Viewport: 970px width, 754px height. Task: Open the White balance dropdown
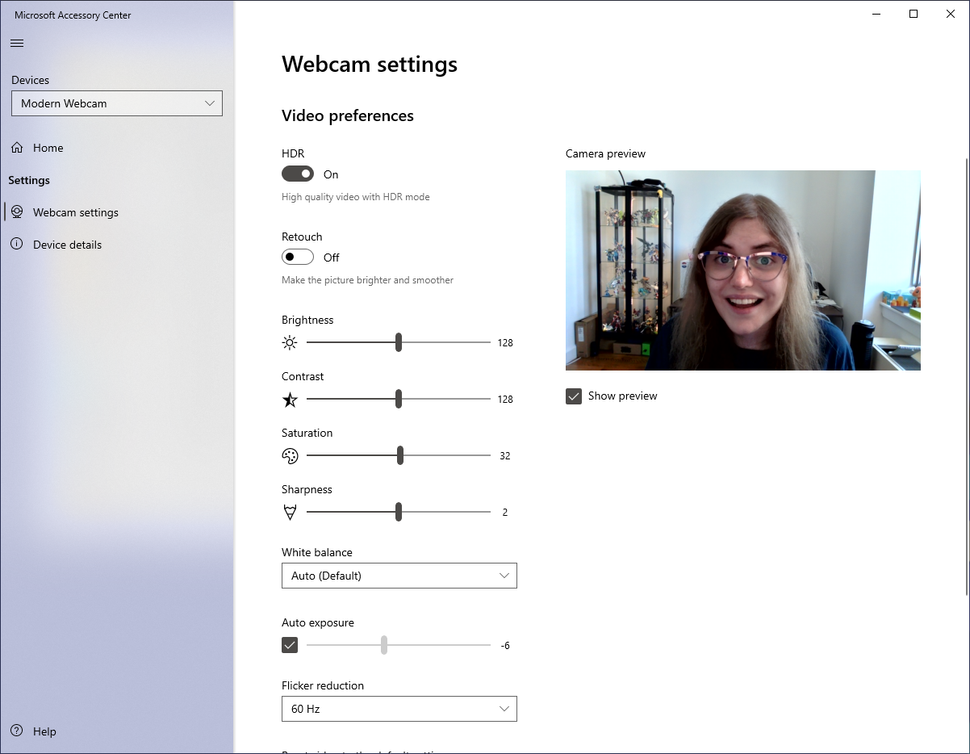pos(399,575)
